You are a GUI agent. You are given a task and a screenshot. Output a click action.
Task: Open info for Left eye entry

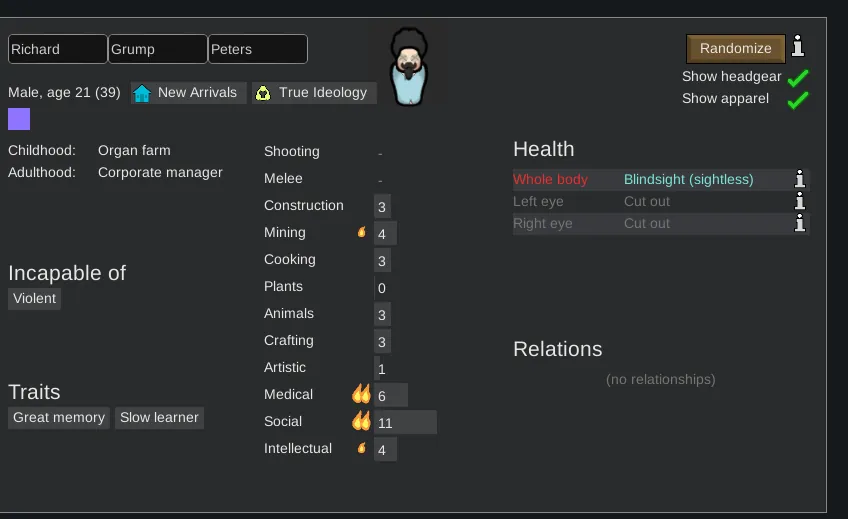pyautogui.click(x=799, y=202)
